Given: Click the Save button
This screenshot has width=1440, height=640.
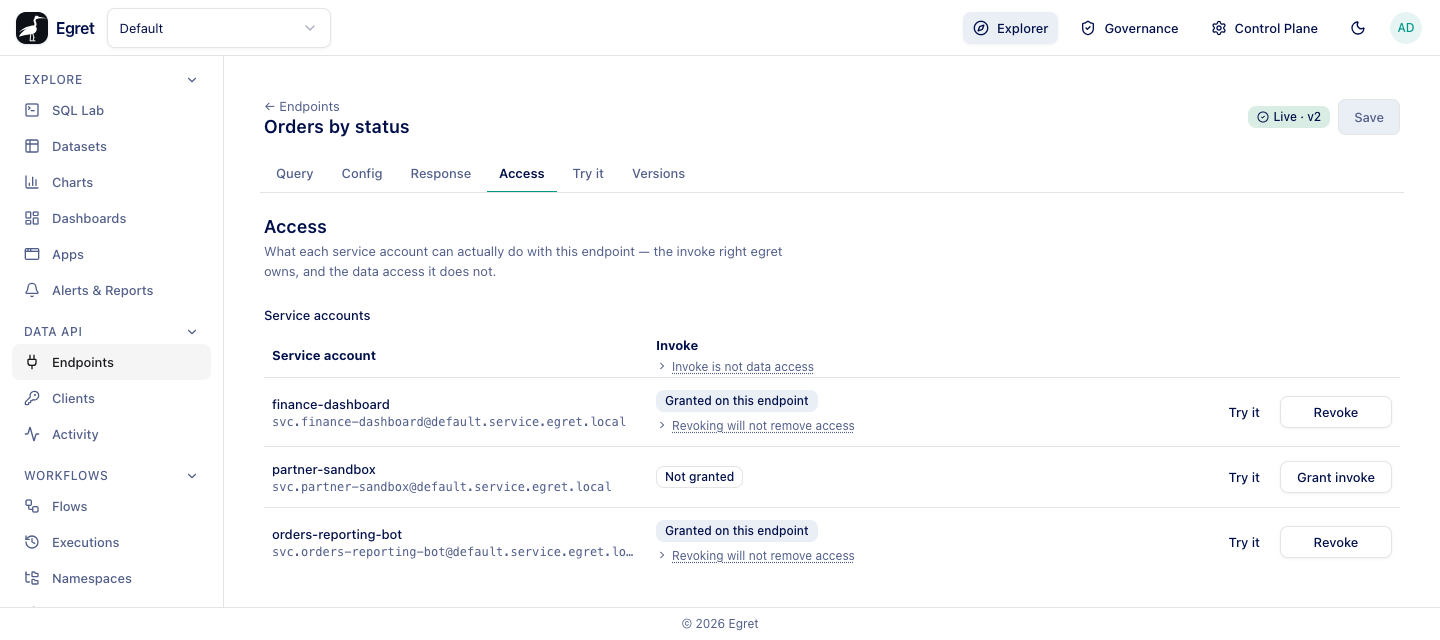Looking at the screenshot, I should (1368, 117).
